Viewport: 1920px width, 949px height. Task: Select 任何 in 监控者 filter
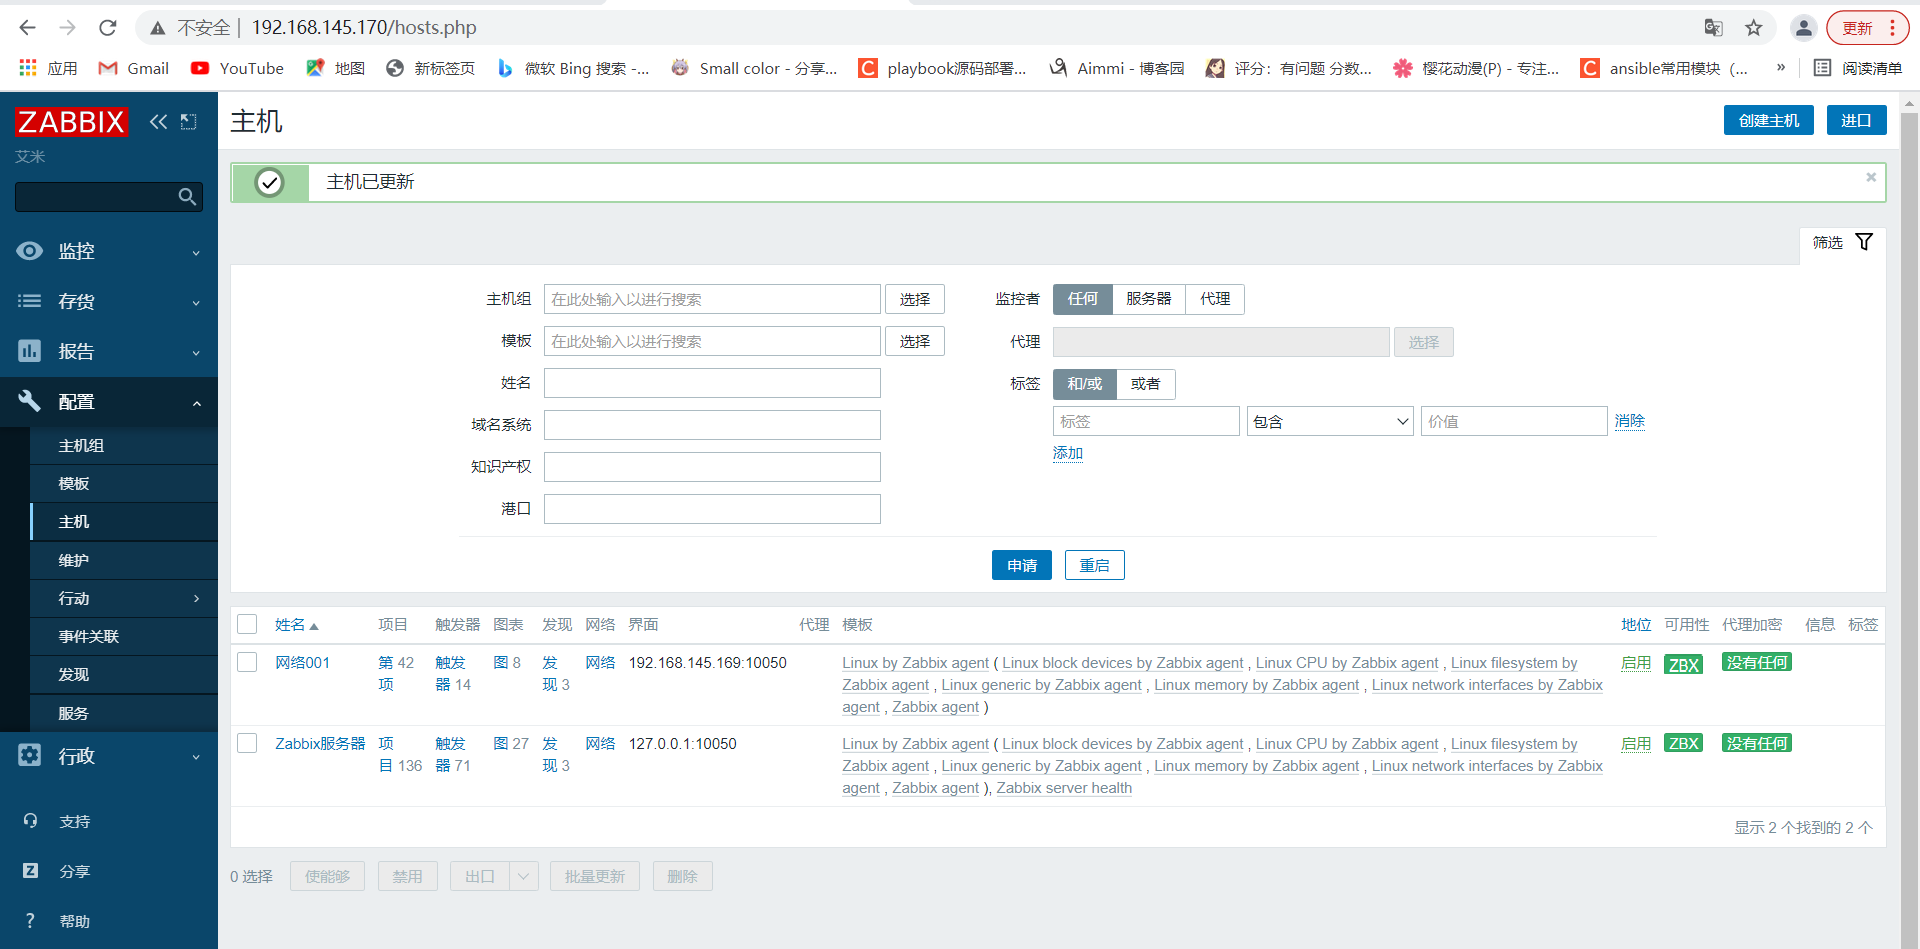point(1082,299)
